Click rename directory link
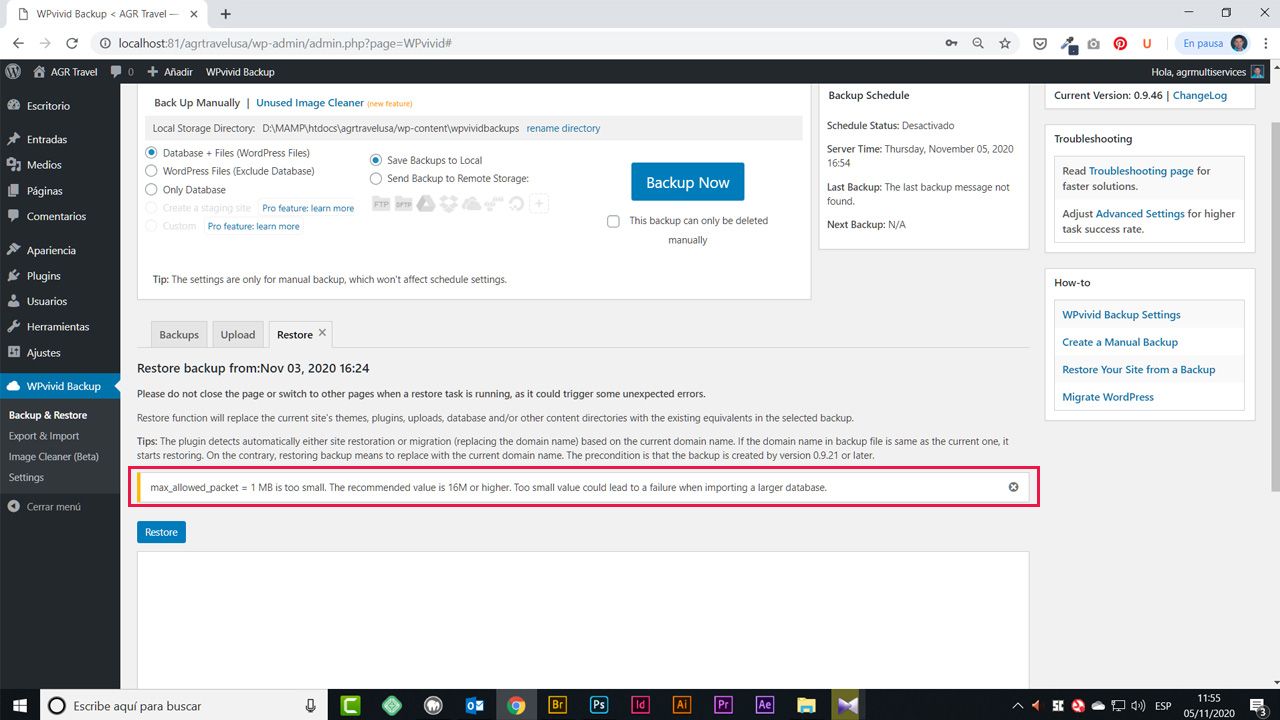 (564, 128)
